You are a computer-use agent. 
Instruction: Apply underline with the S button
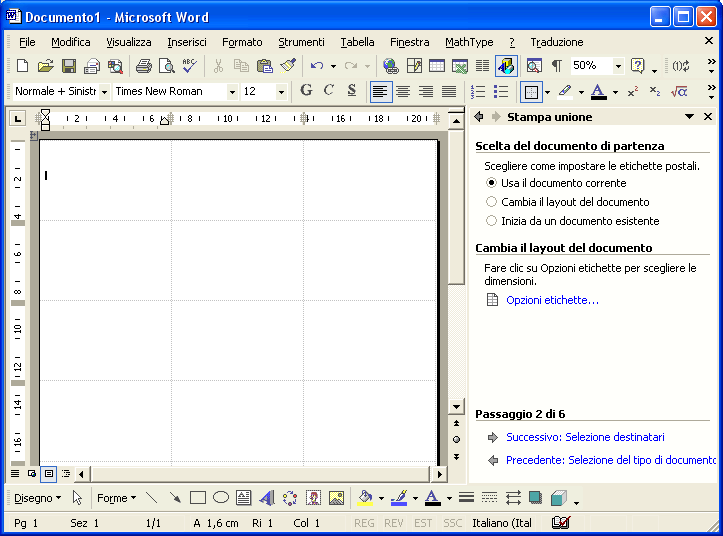[x=352, y=91]
